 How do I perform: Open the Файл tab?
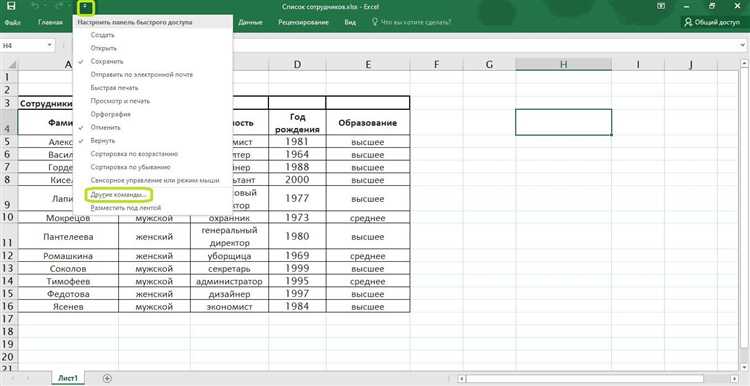pos(12,22)
